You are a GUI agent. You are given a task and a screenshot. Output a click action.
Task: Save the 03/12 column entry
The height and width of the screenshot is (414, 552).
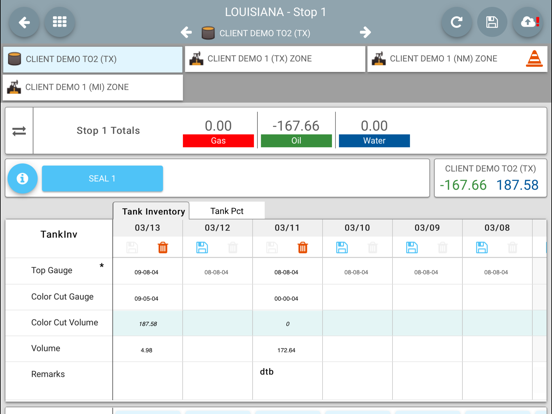click(202, 247)
